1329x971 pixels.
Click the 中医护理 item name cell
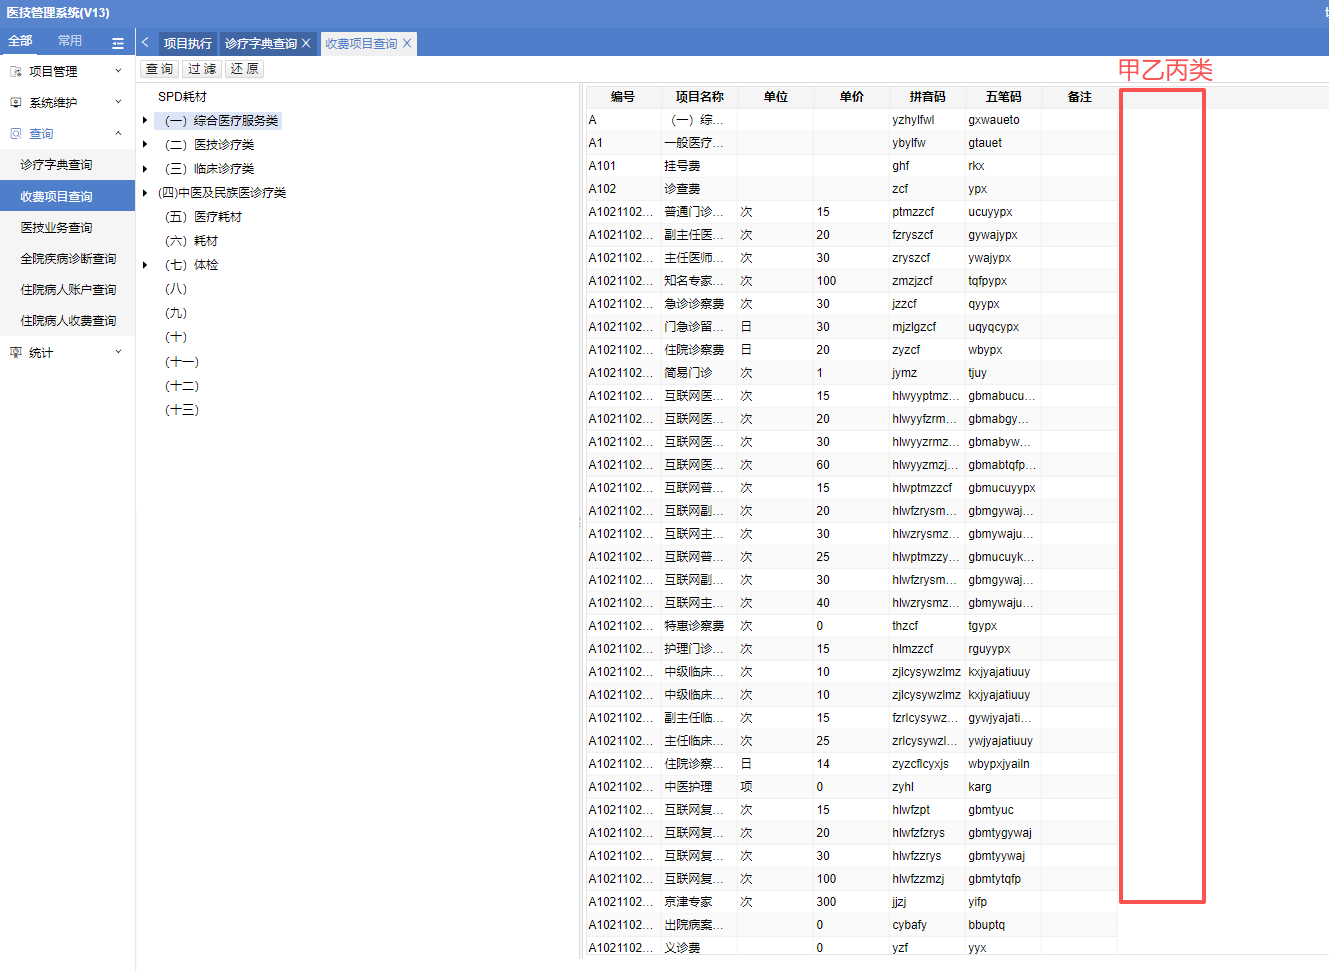pos(699,787)
